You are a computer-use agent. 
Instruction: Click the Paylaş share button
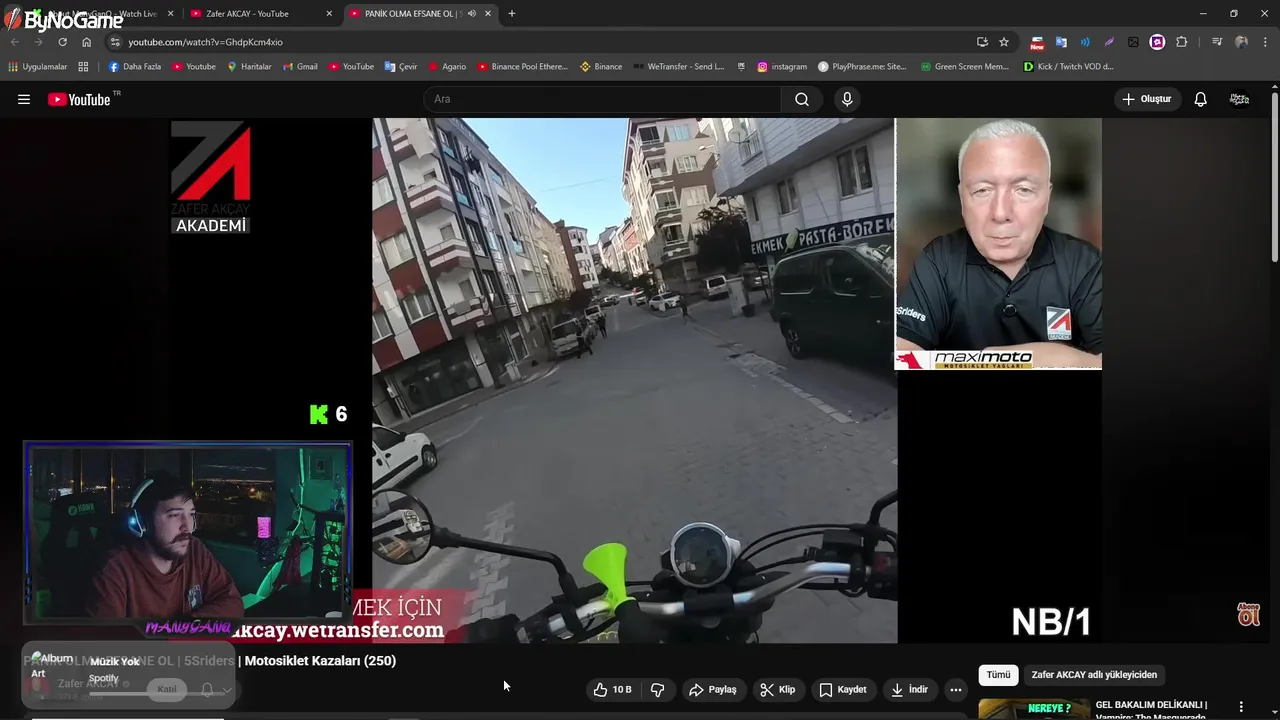pos(713,690)
